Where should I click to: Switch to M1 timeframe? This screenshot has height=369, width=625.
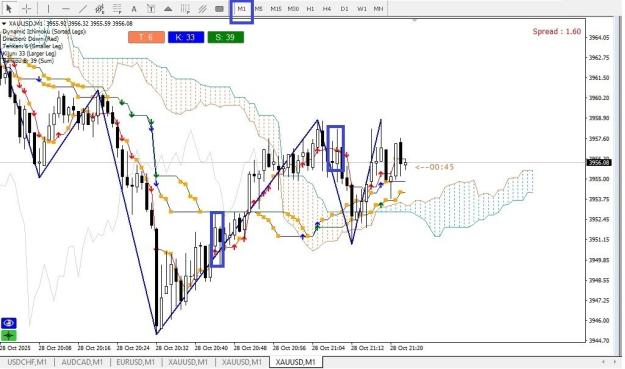tap(242, 8)
